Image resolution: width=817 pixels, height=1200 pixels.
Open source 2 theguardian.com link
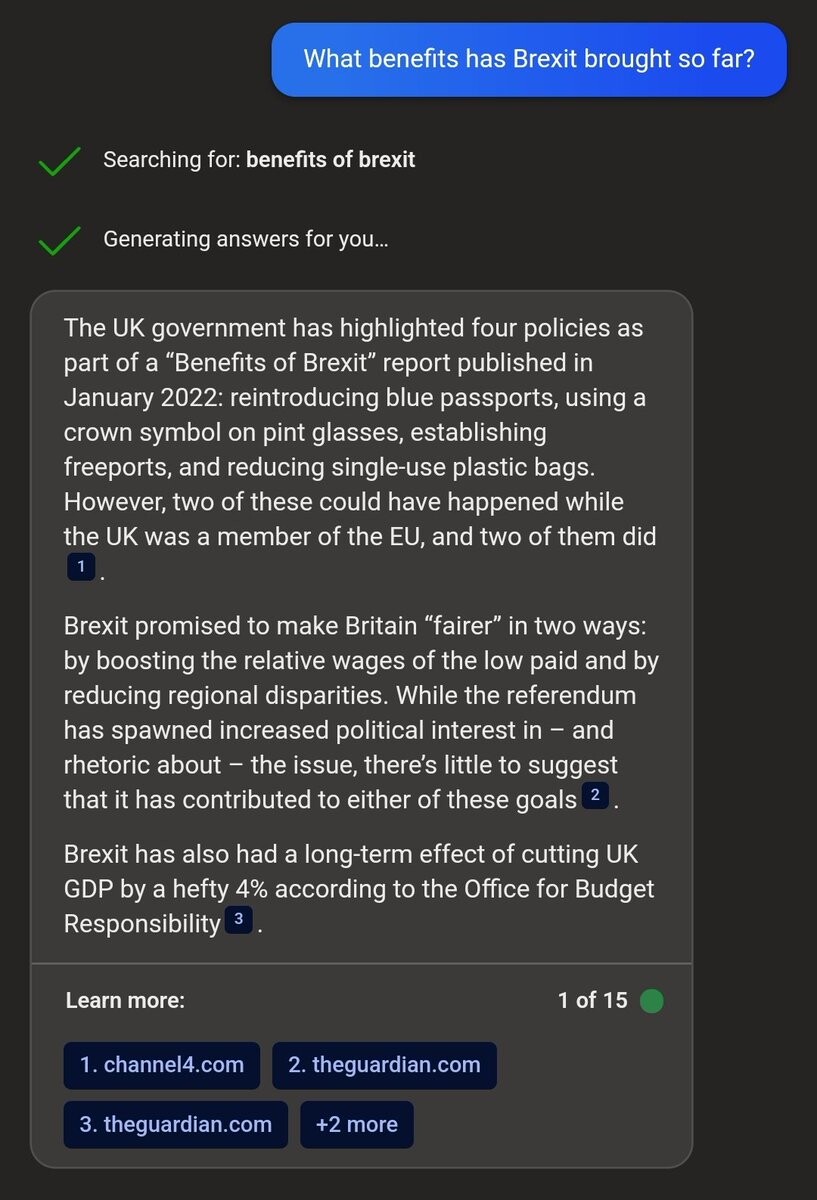point(384,1065)
